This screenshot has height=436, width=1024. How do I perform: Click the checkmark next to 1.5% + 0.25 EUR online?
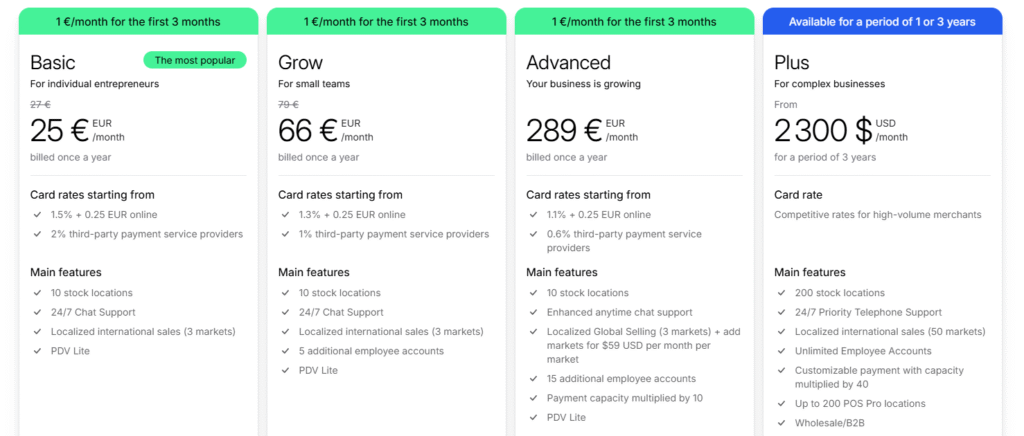point(37,215)
